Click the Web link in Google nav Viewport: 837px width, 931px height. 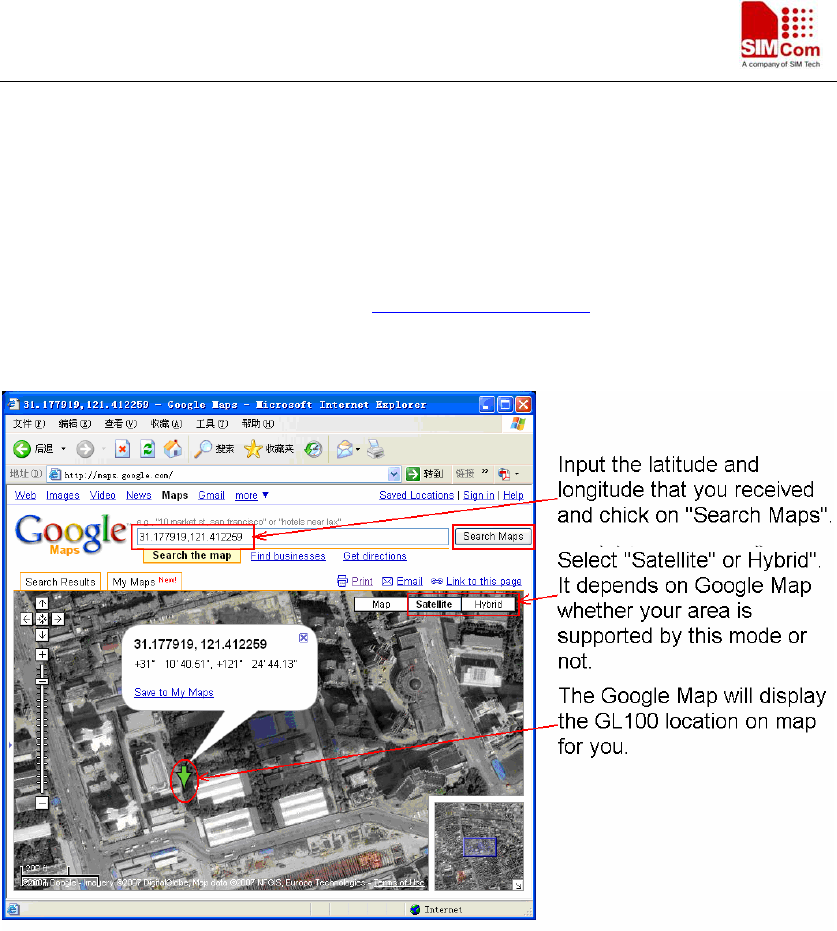click(26, 495)
